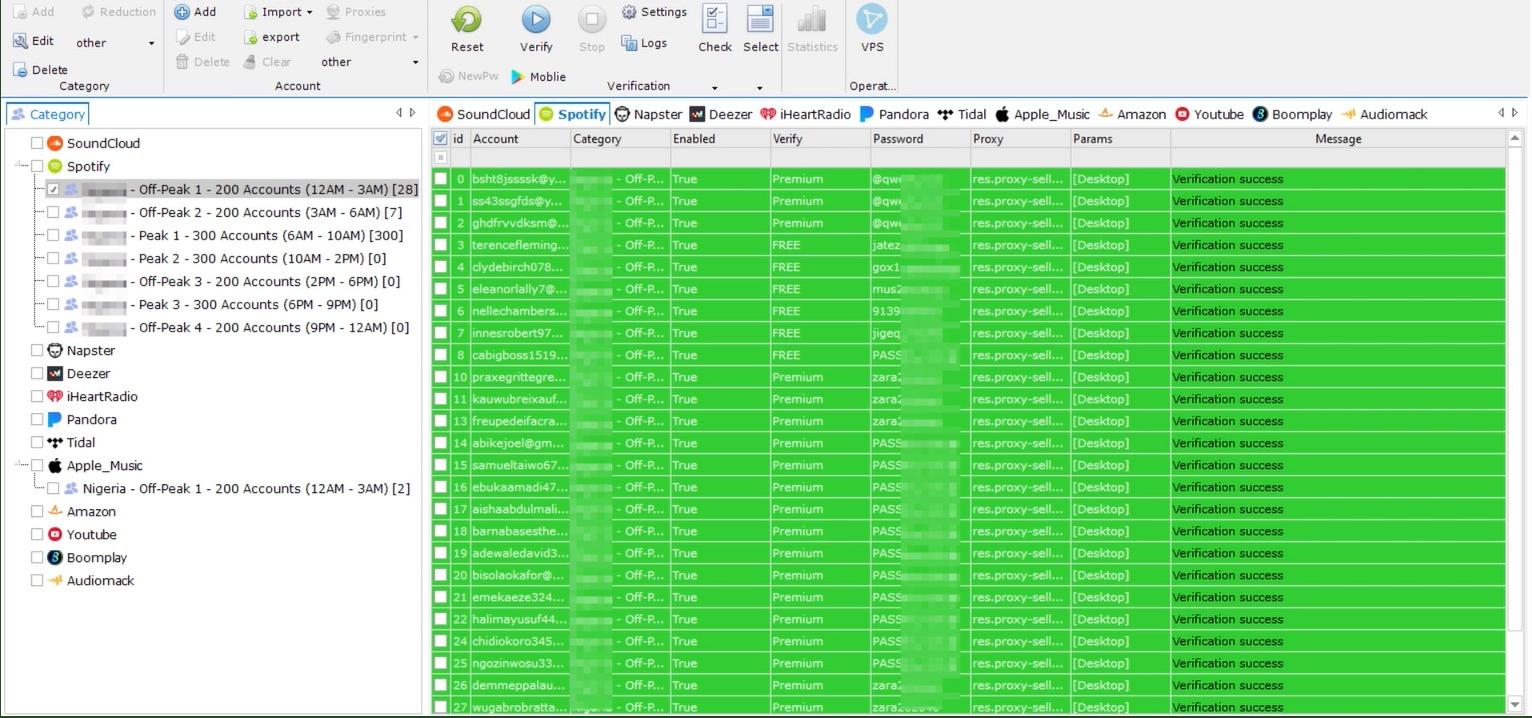Select the clydebirch078 account row

click(968, 267)
